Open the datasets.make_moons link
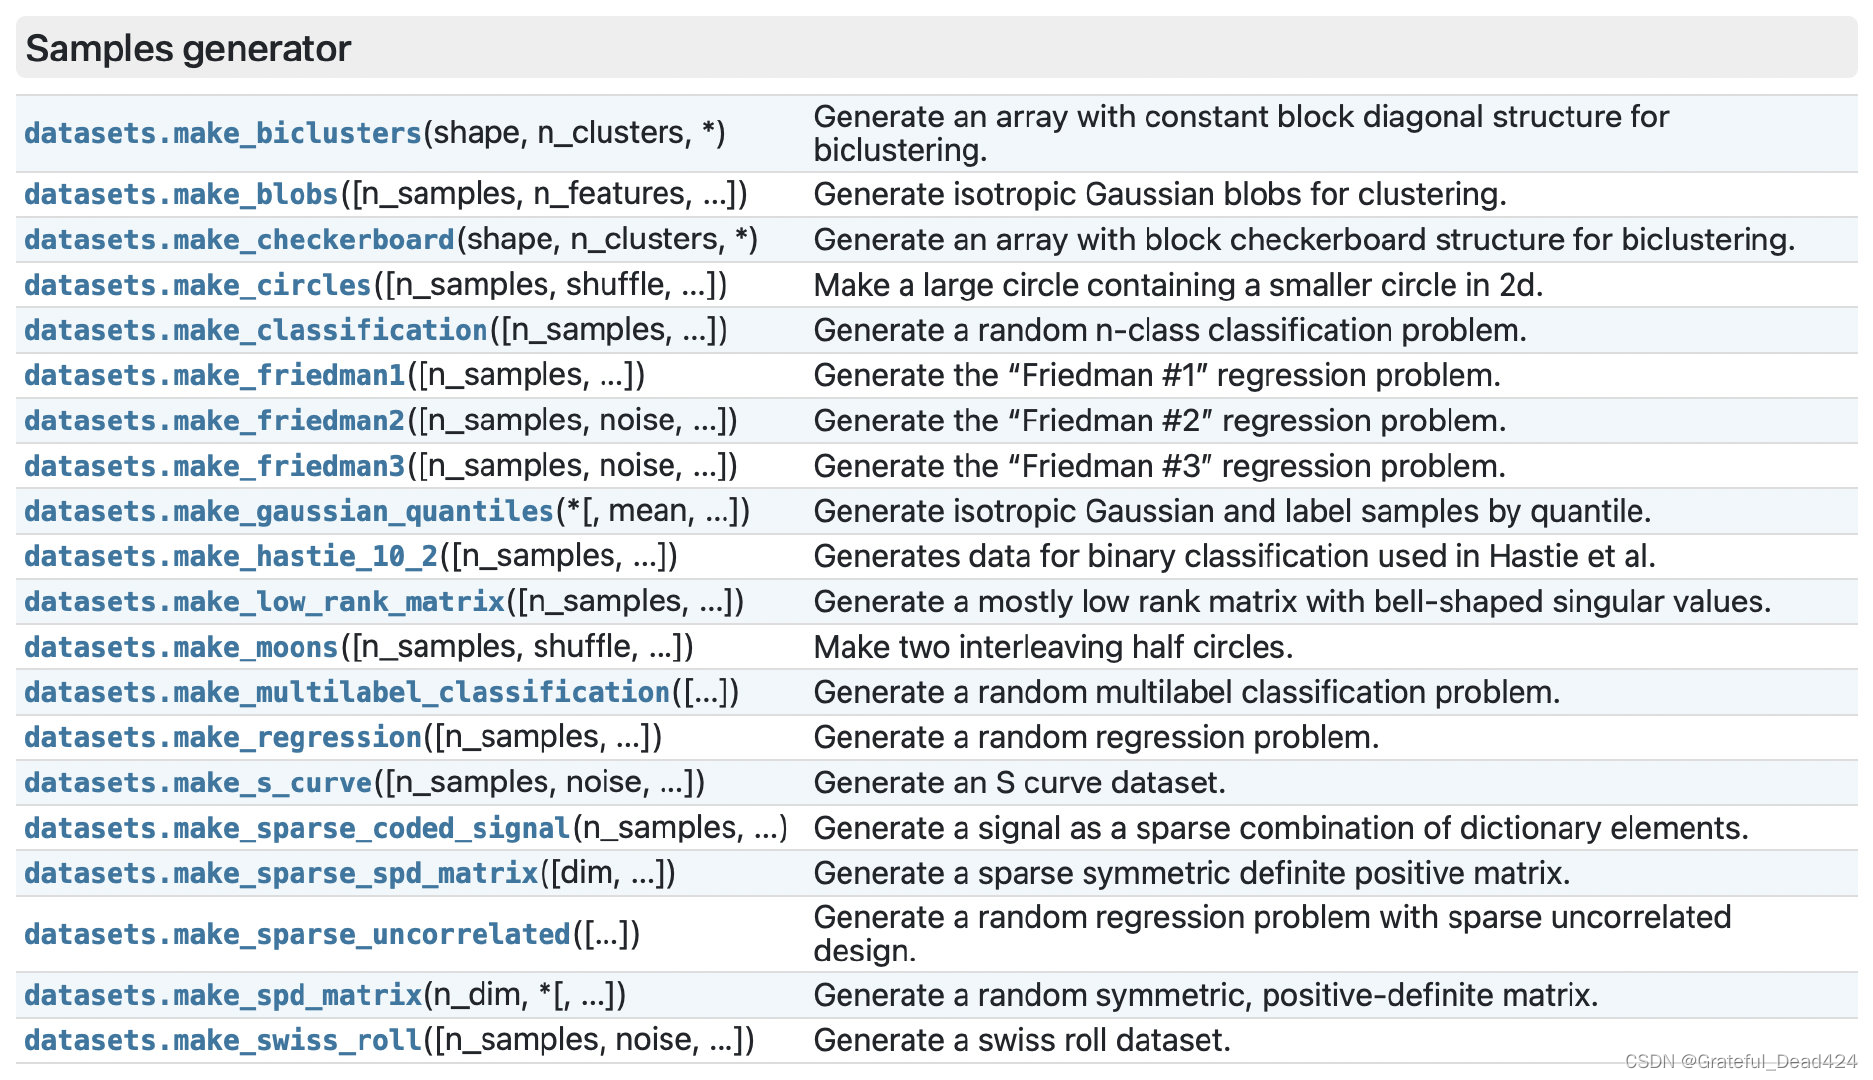1873x1080 pixels. click(181, 647)
